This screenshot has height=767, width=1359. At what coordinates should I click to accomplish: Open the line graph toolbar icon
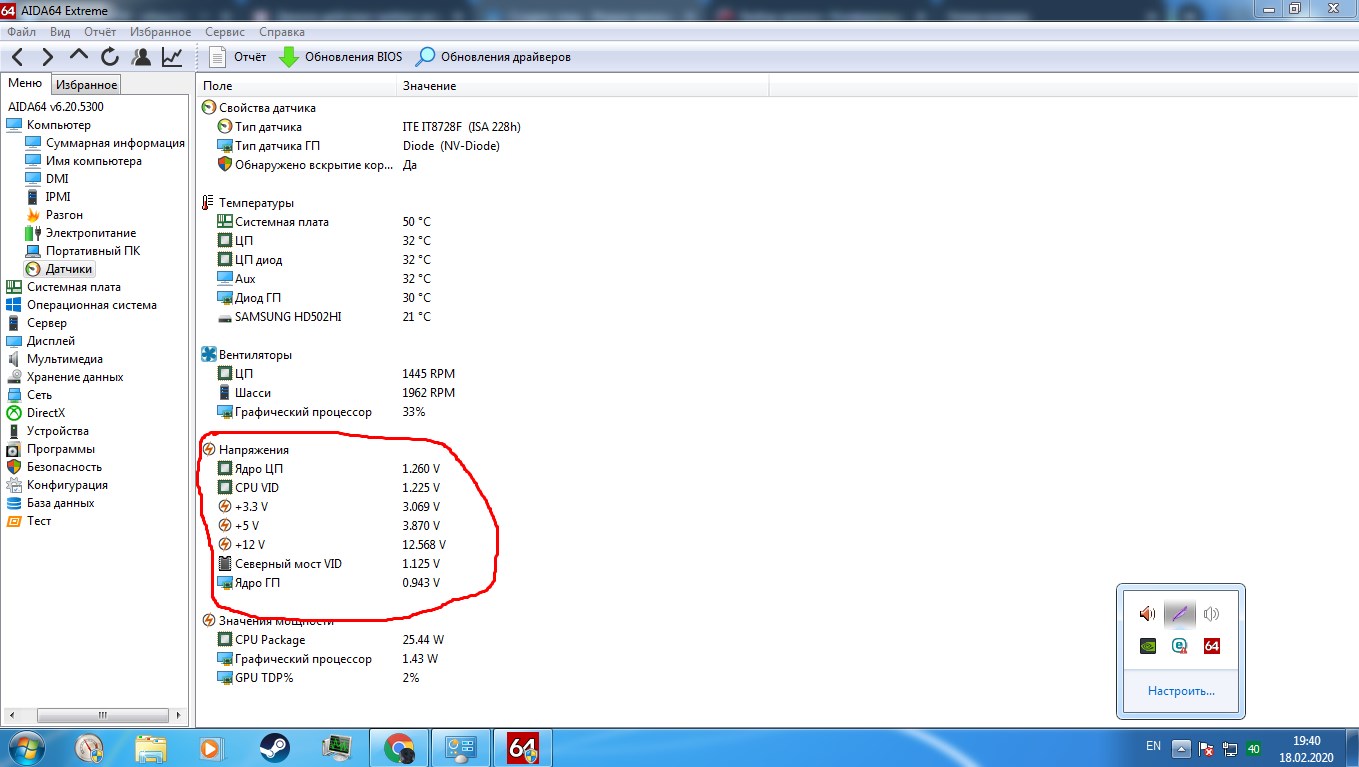point(173,57)
